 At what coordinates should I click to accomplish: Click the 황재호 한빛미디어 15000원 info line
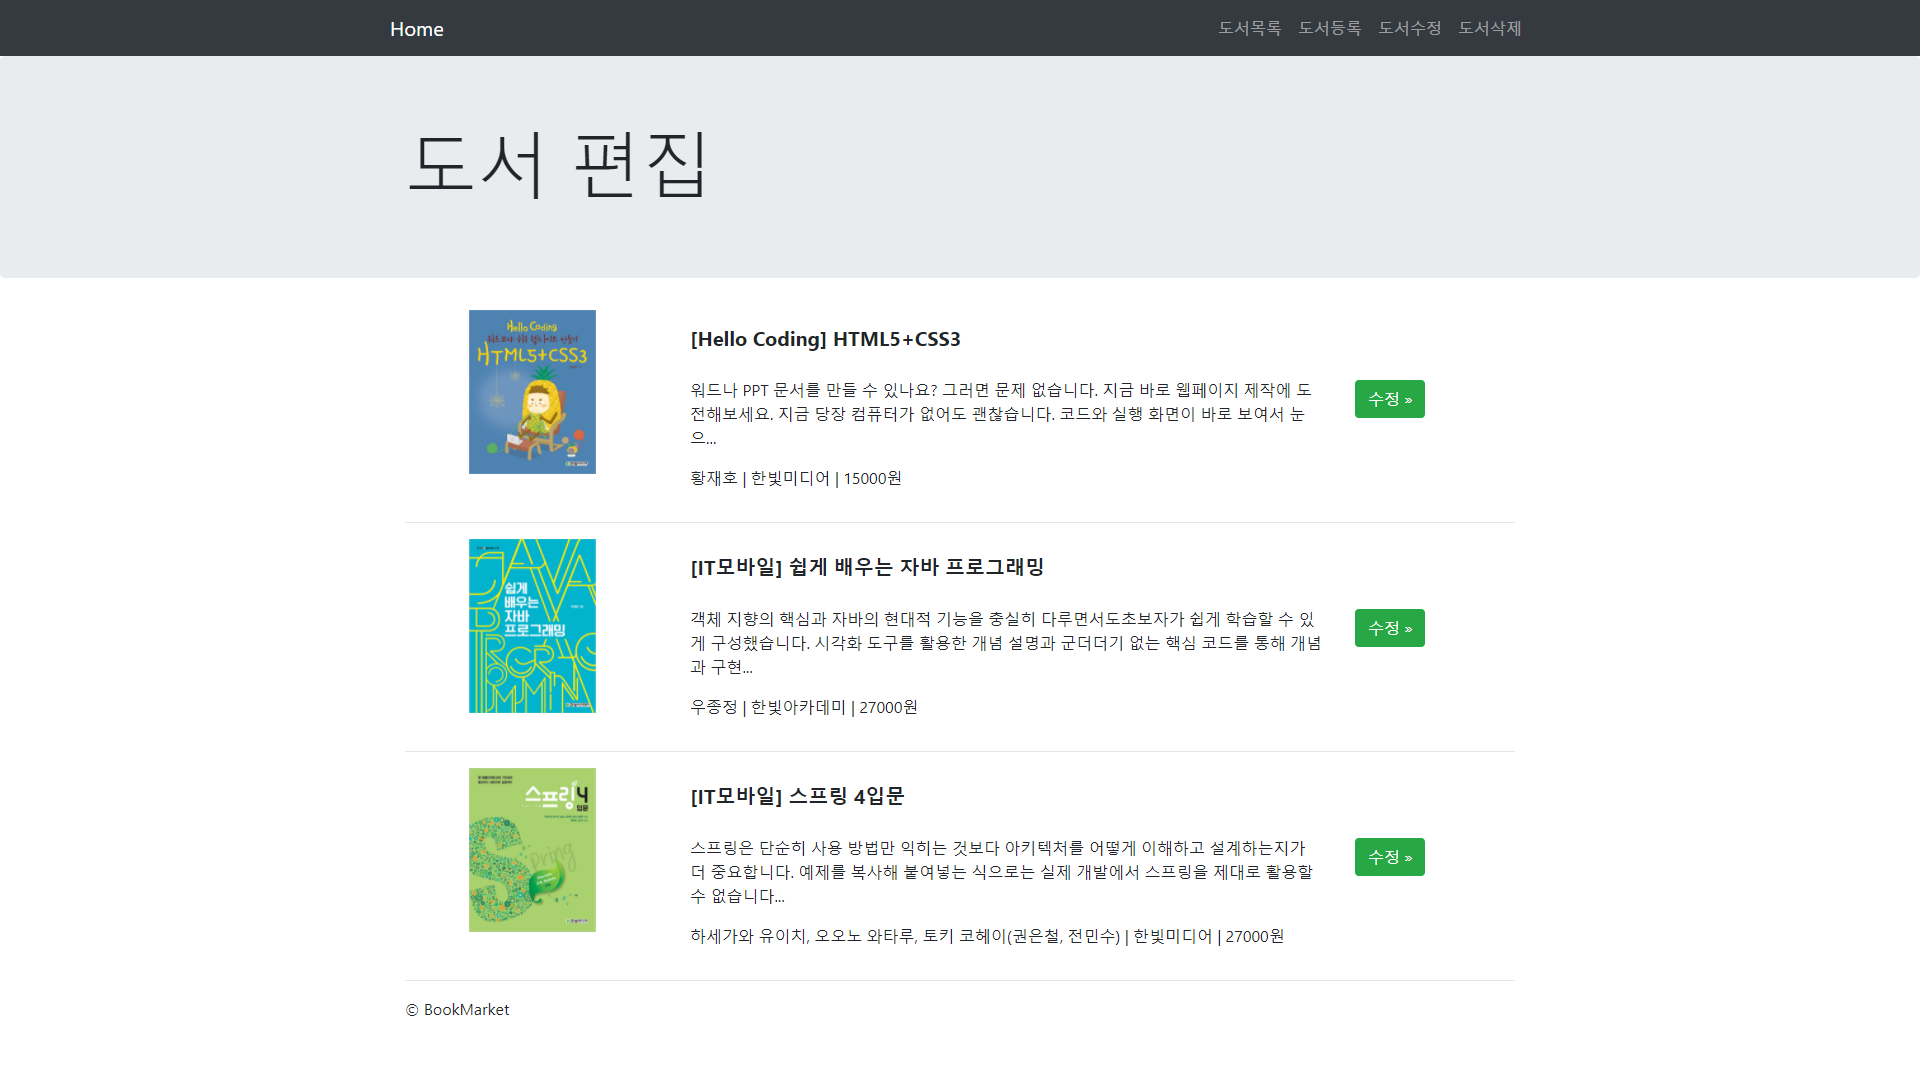pyautogui.click(x=795, y=478)
